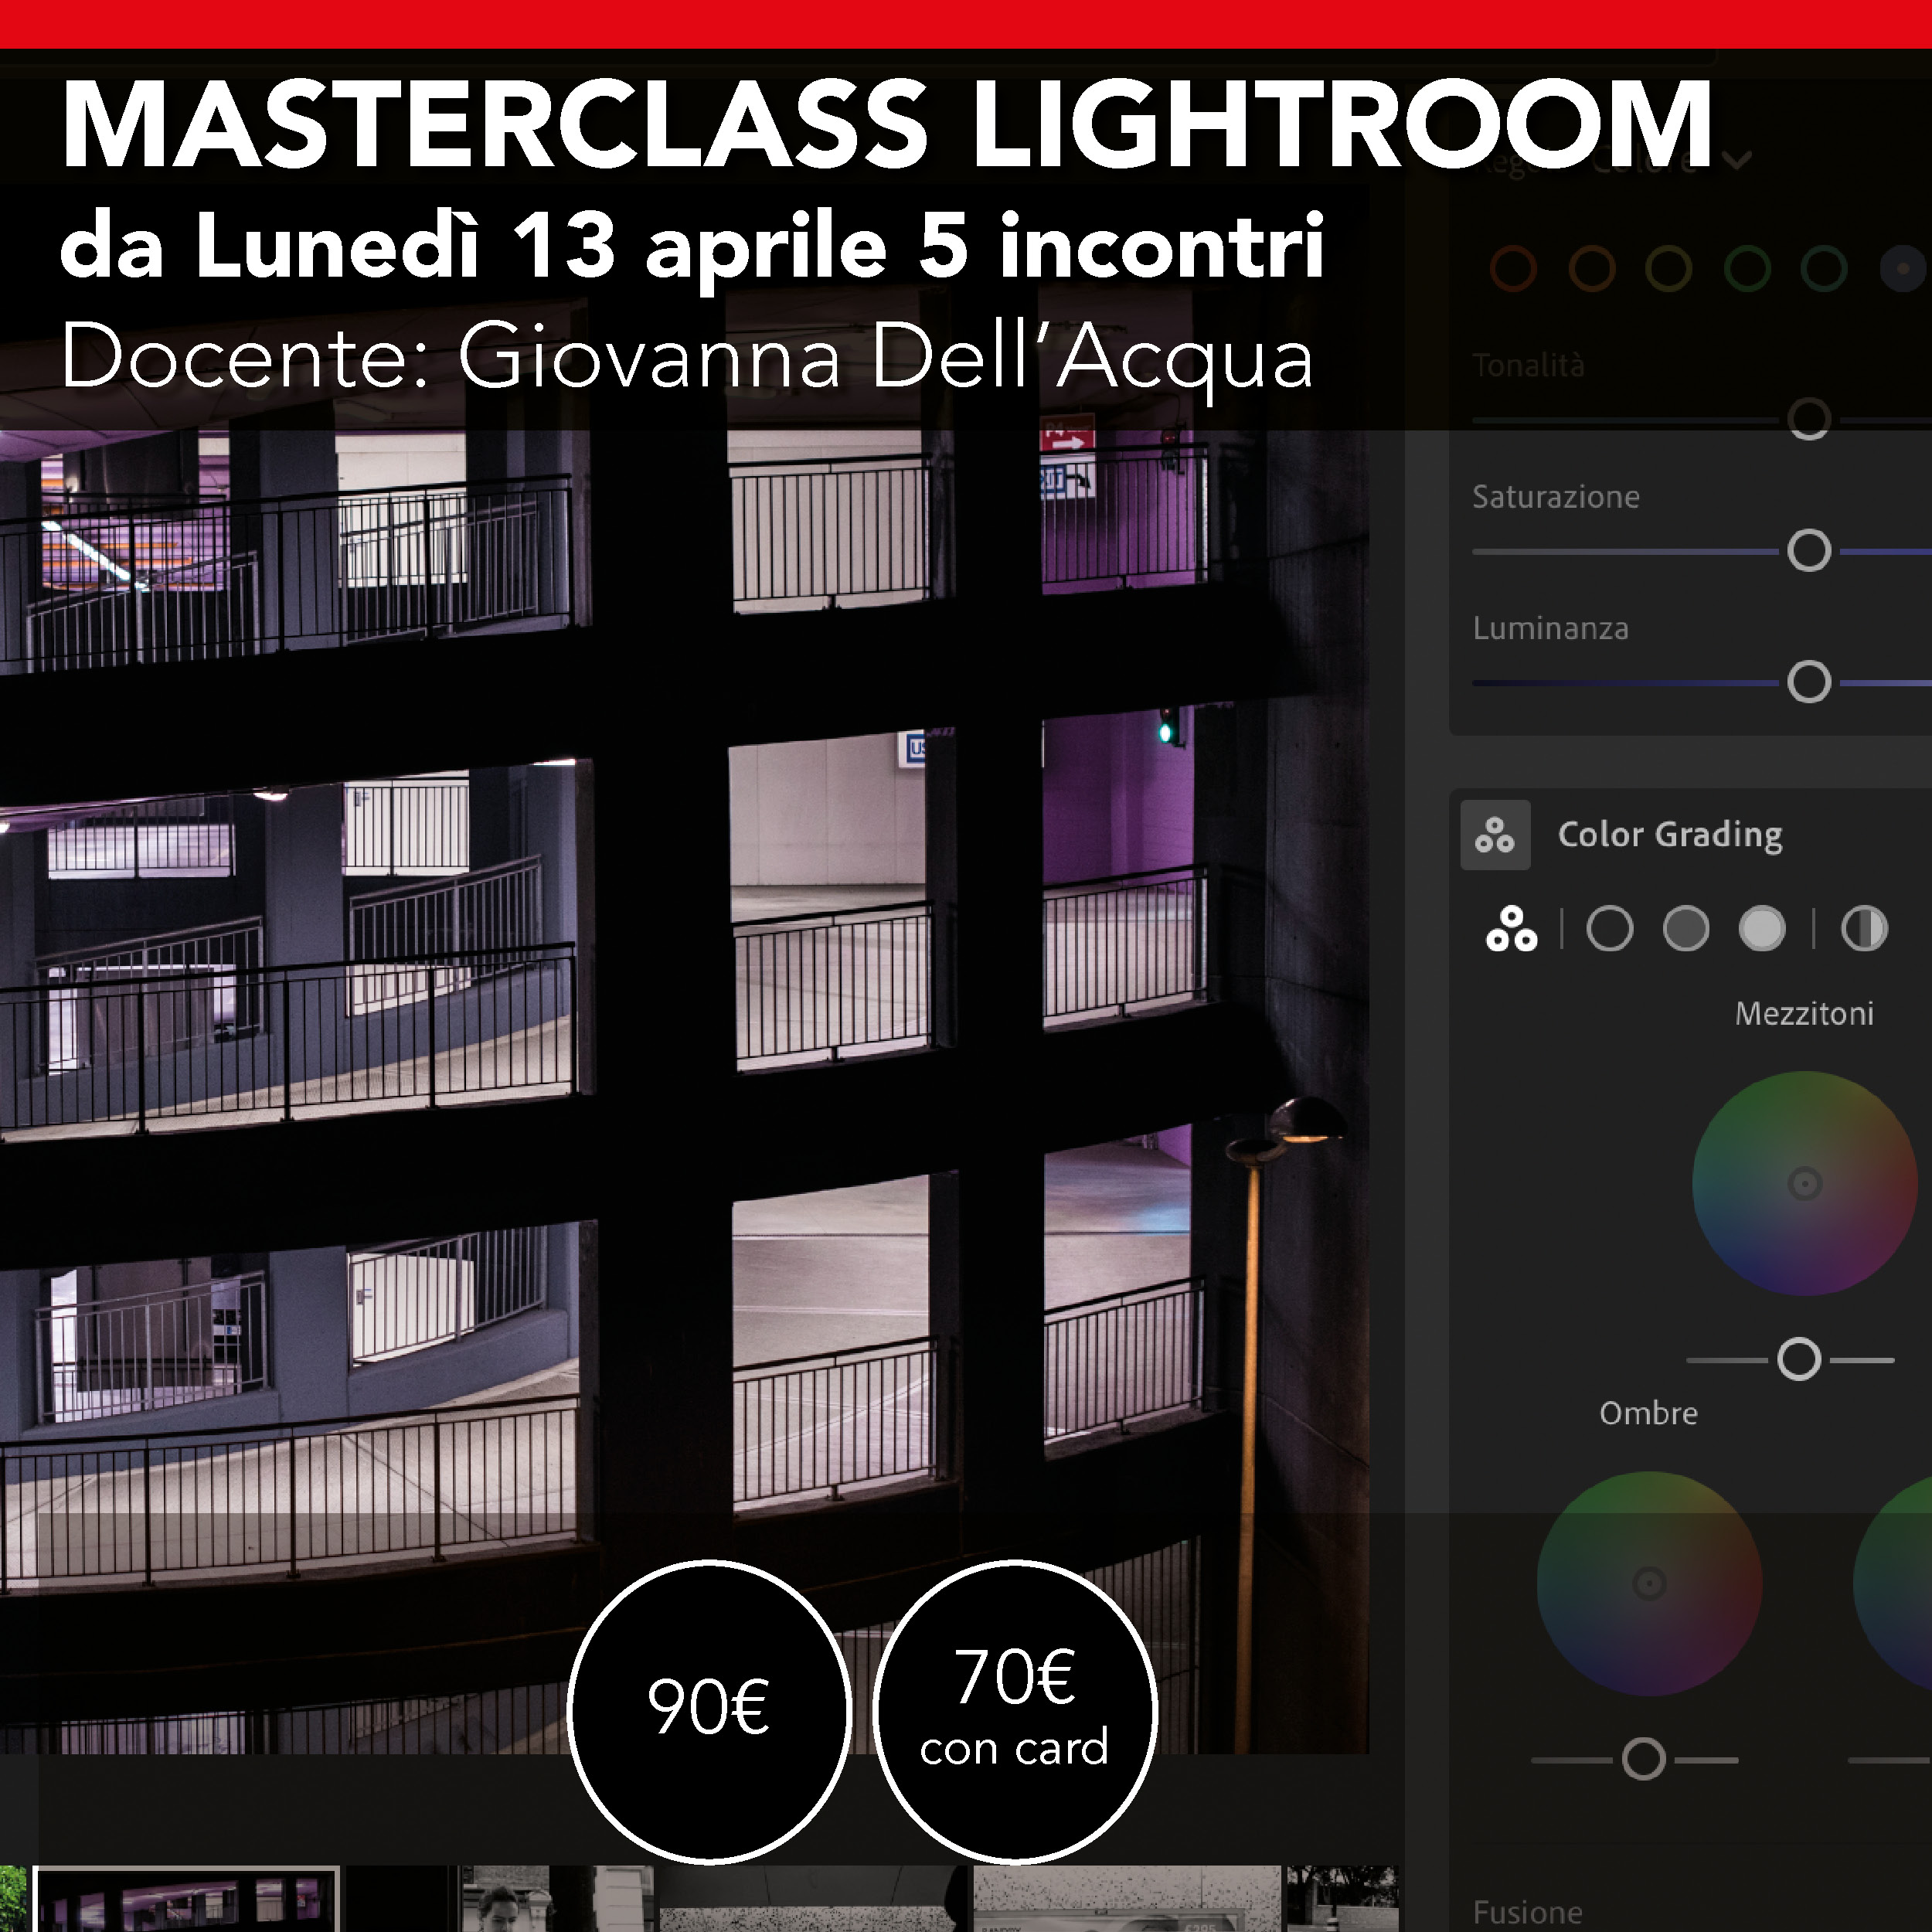
Task: Switch to the shadows-only grading circle icon
Action: [1609, 929]
